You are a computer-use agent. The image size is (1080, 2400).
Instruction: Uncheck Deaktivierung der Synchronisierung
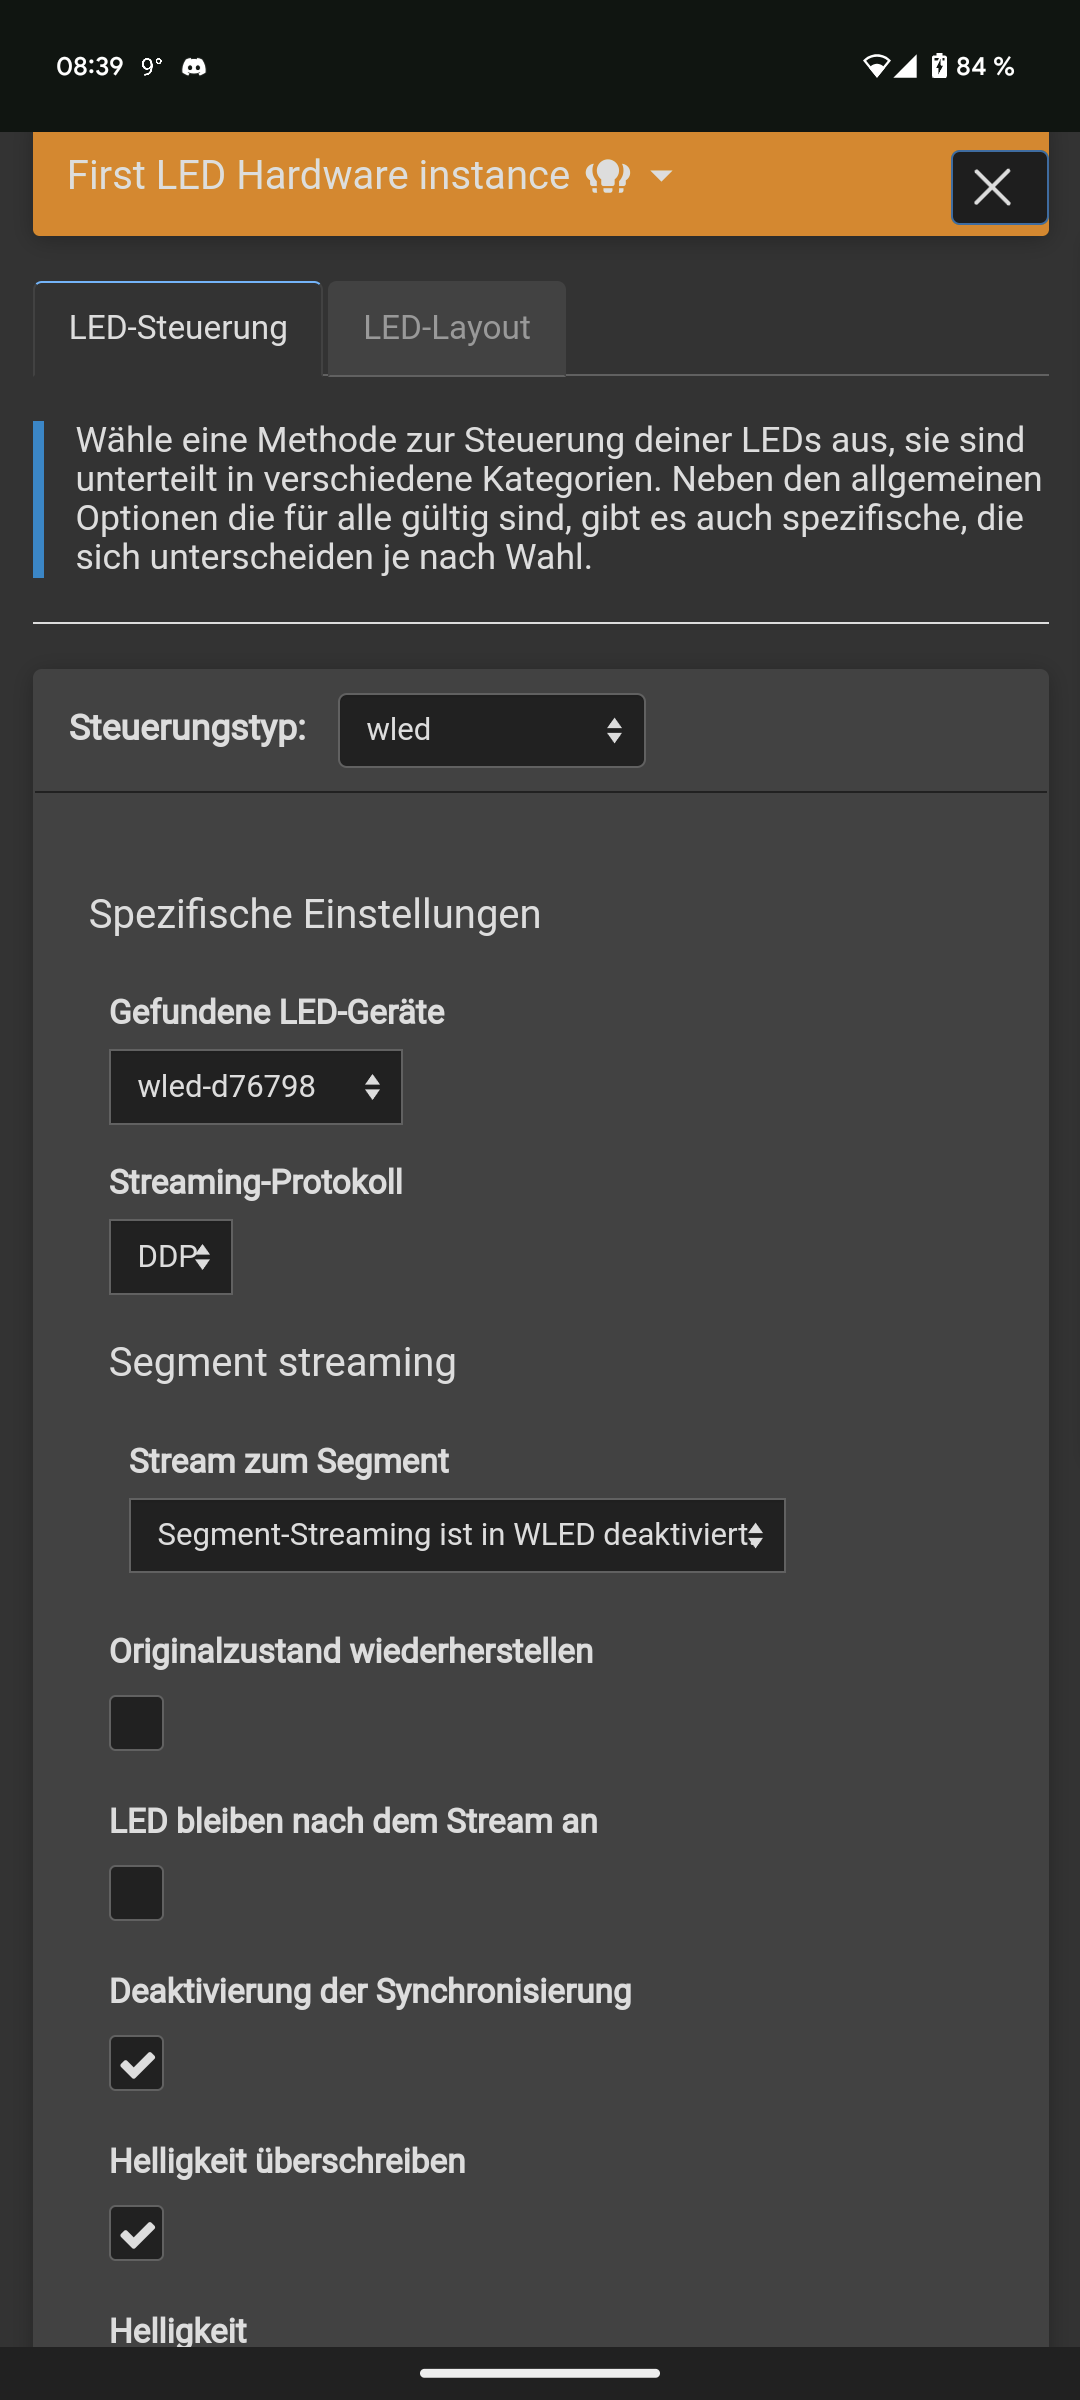(137, 2063)
